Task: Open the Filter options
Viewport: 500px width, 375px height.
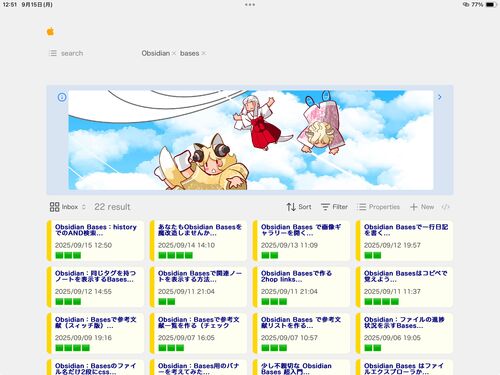Action: tap(334, 207)
